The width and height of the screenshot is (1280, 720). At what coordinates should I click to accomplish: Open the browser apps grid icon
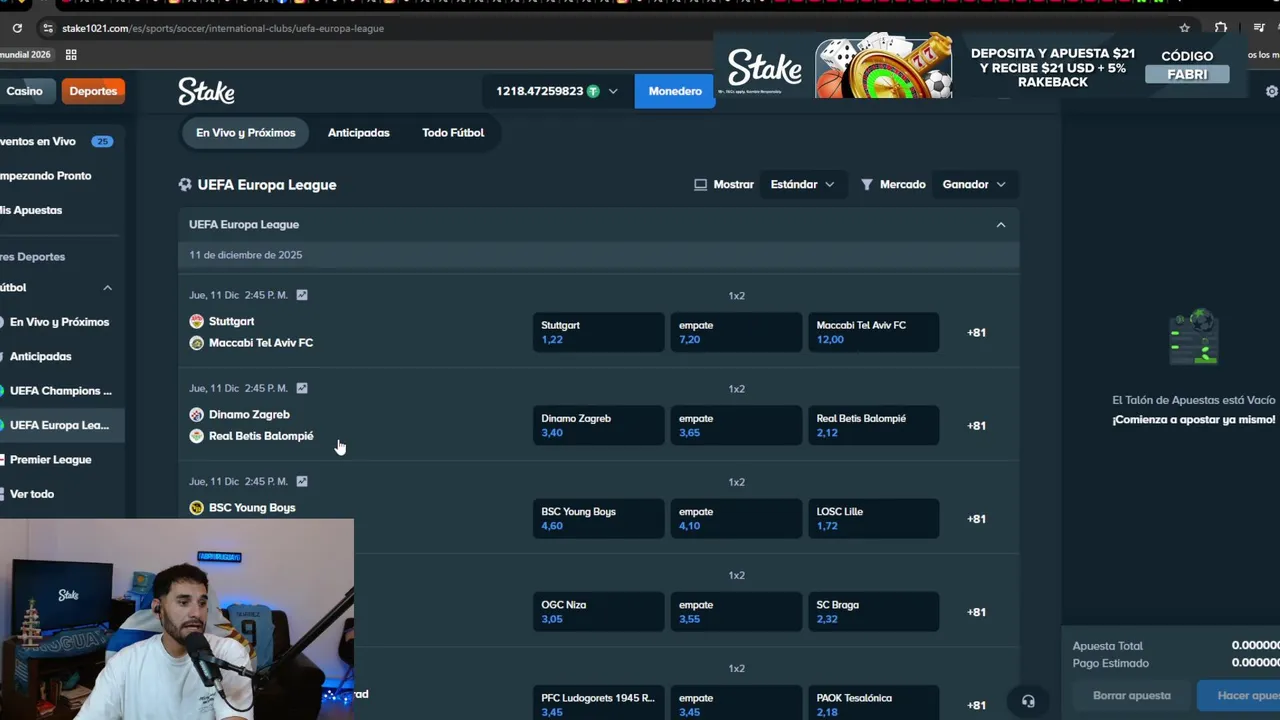71,55
